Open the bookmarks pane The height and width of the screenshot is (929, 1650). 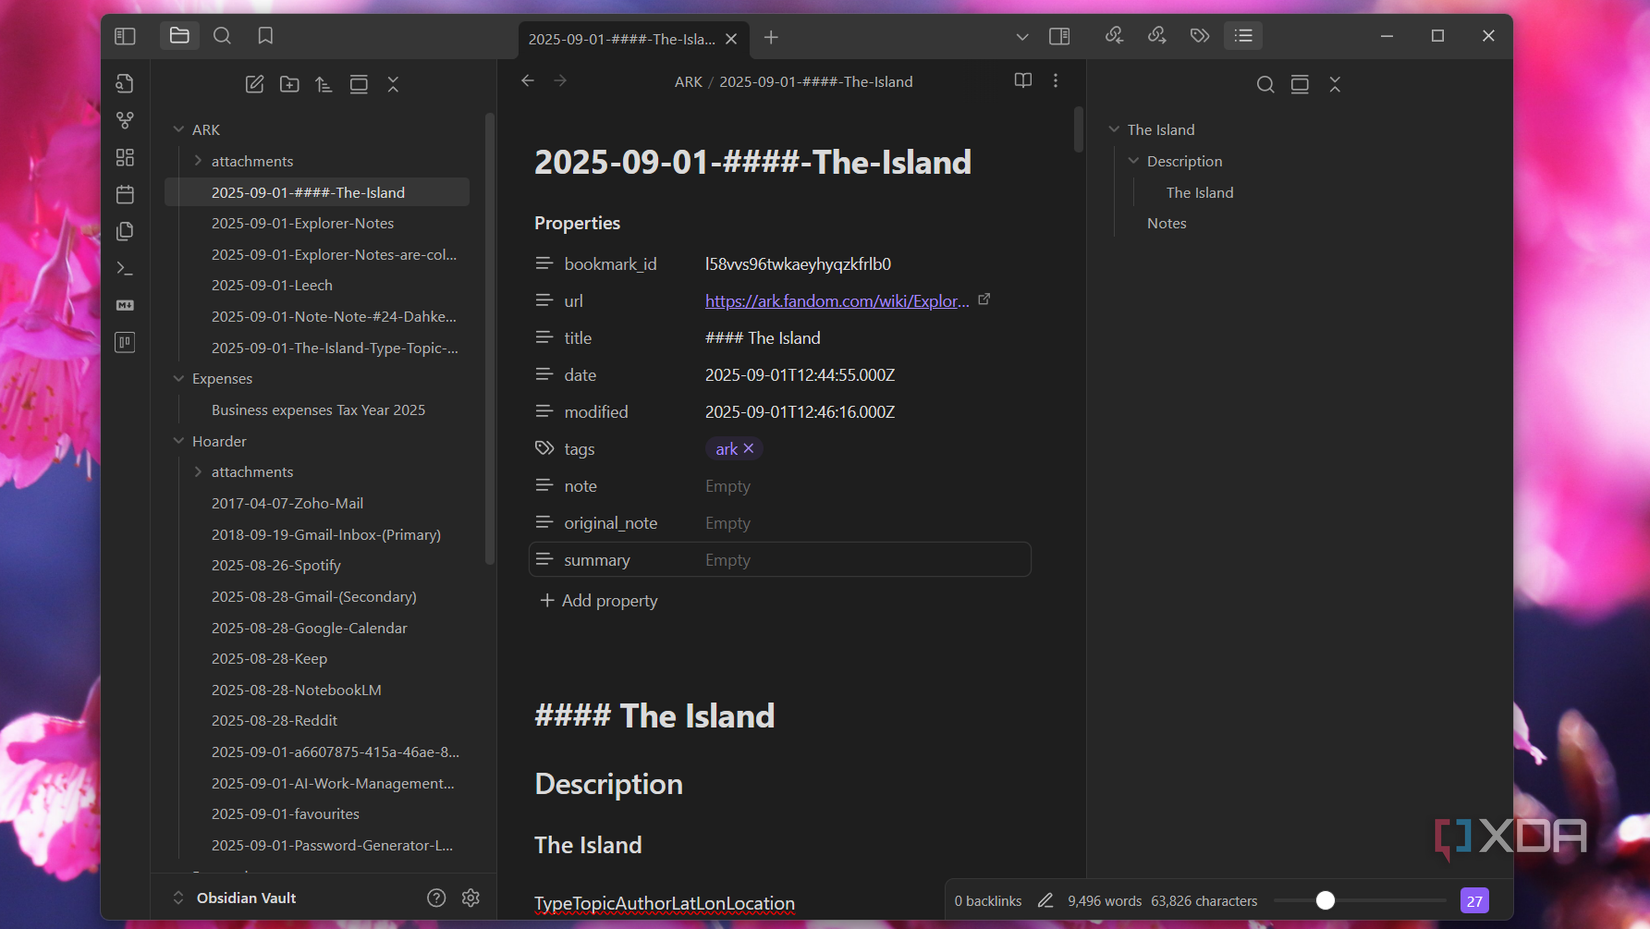(265, 35)
